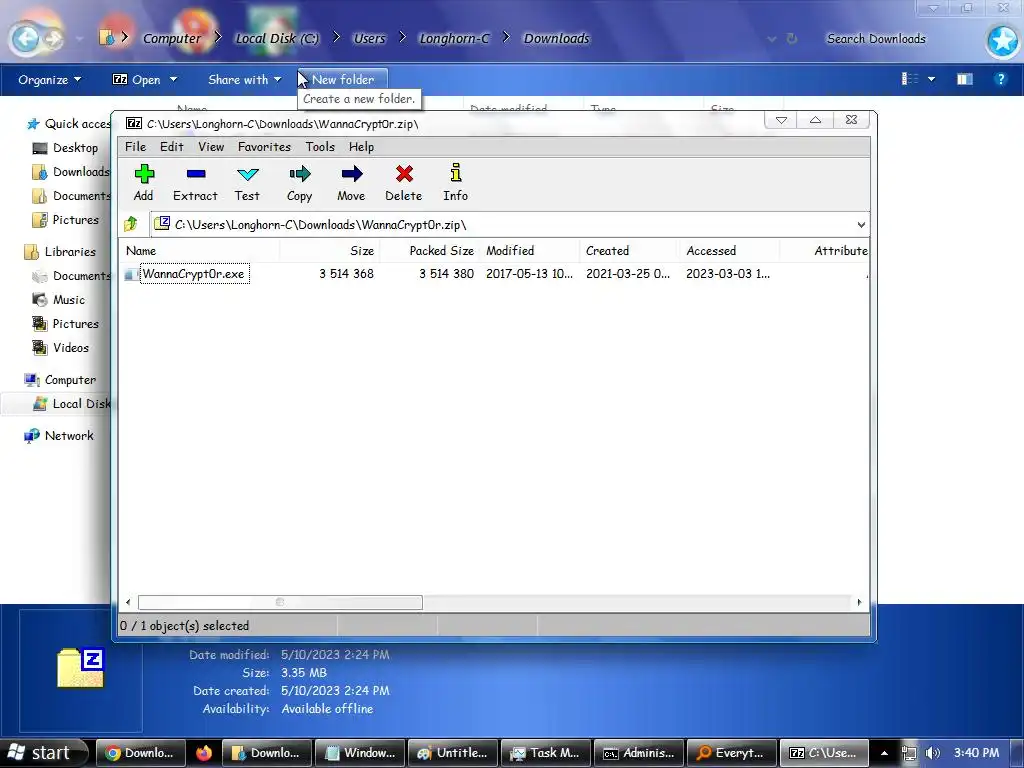Sort archive list by Name column

(199, 251)
